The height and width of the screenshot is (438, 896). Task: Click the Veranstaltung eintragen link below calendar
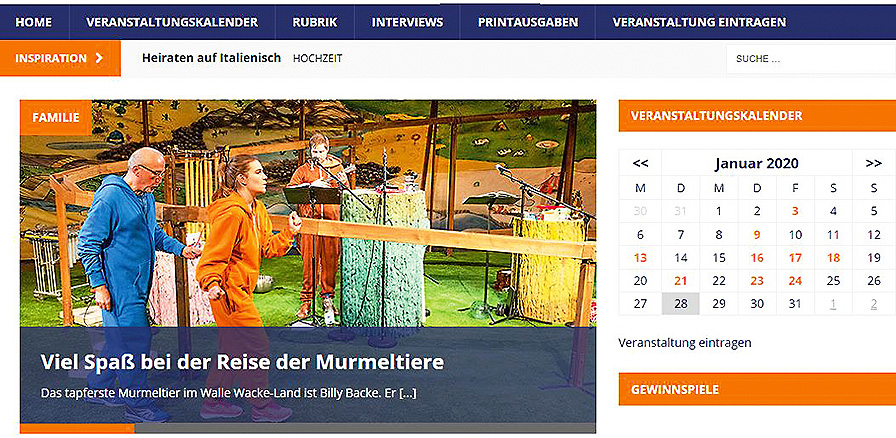(685, 343)
